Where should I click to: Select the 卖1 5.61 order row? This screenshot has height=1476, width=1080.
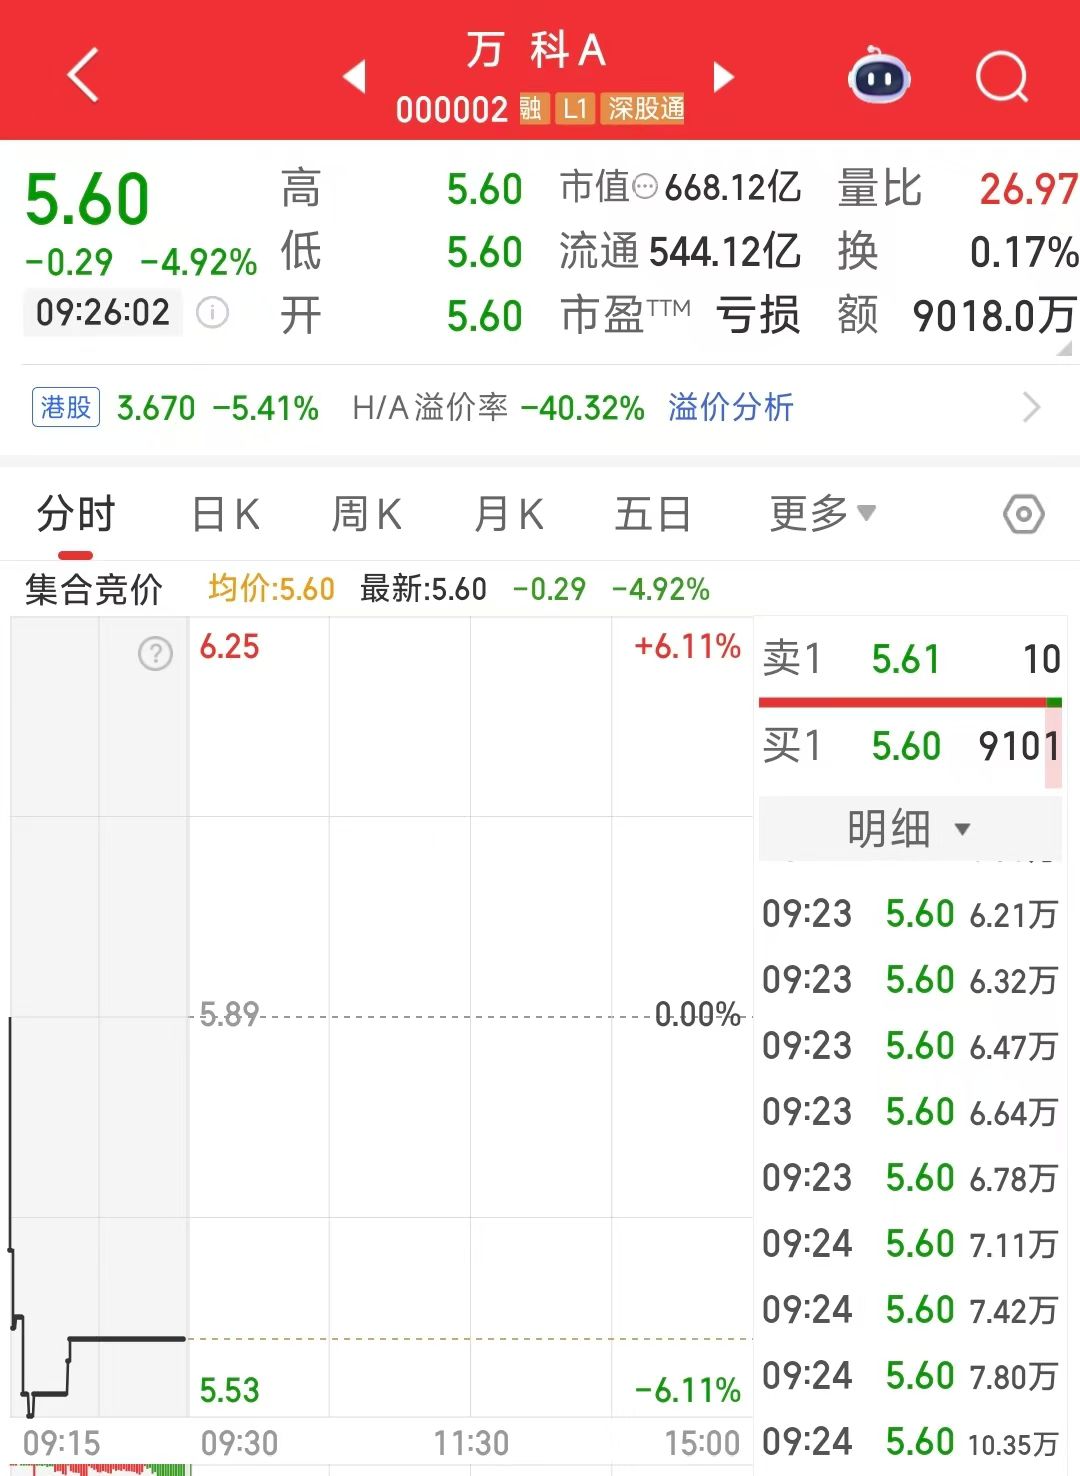pyautogui.click(x=908, y=659)
